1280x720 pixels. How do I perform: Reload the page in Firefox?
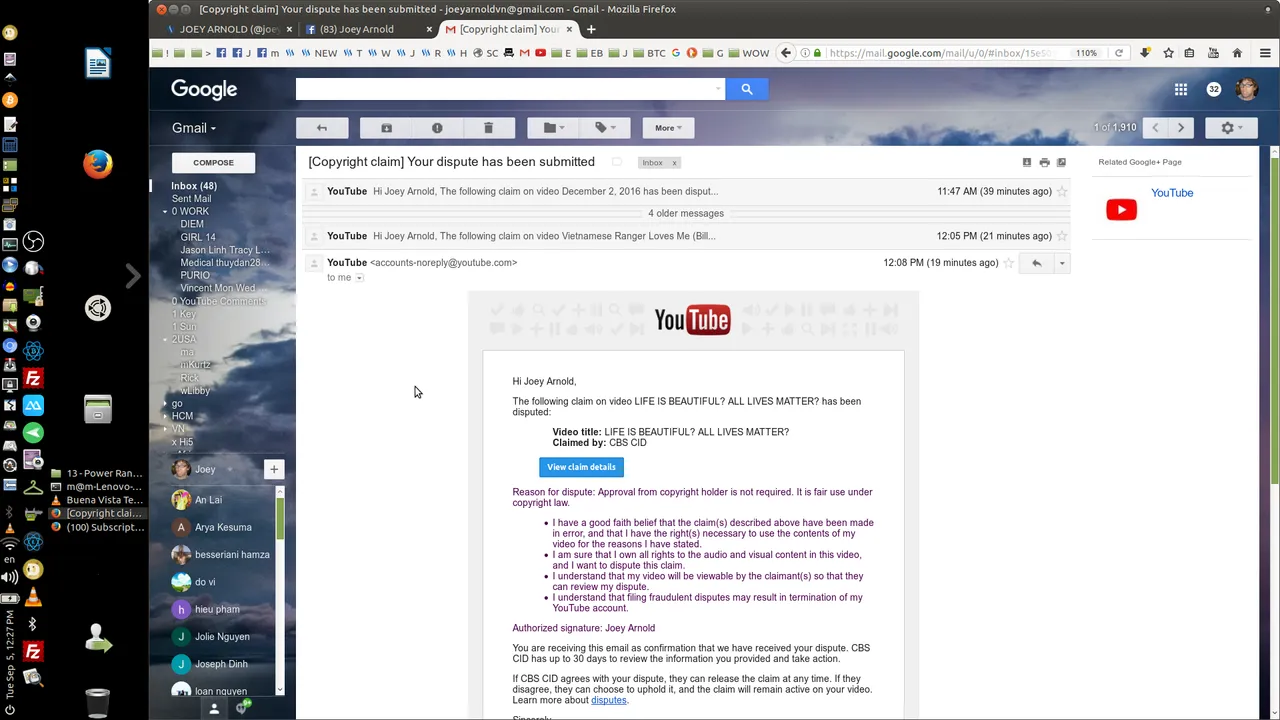pyautogui.click(x=1119, y=53)
